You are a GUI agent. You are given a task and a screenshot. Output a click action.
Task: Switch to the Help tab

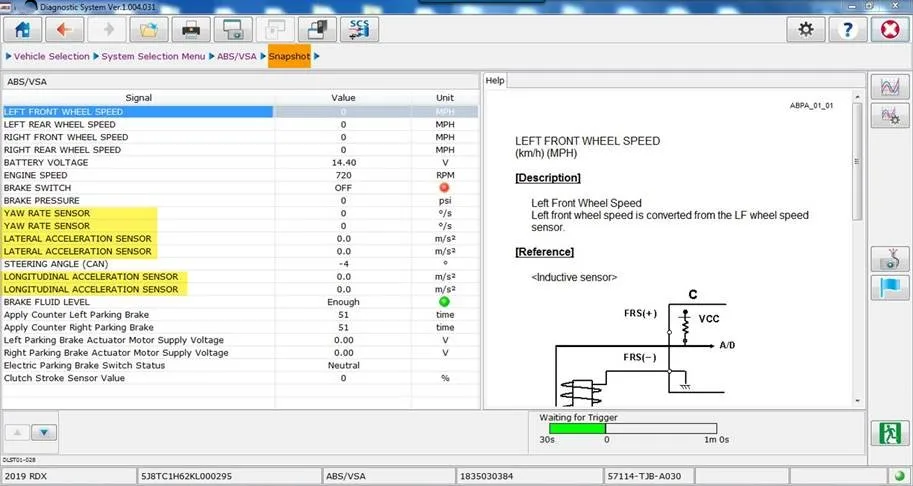(x=495, y=81)
